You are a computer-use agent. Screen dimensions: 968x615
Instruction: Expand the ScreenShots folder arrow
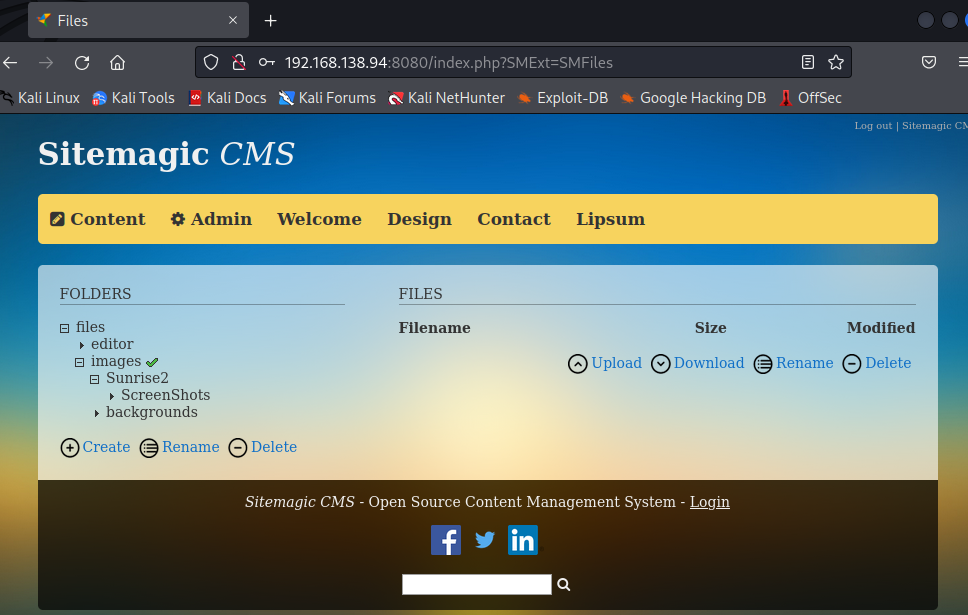(x=112, y=396)
